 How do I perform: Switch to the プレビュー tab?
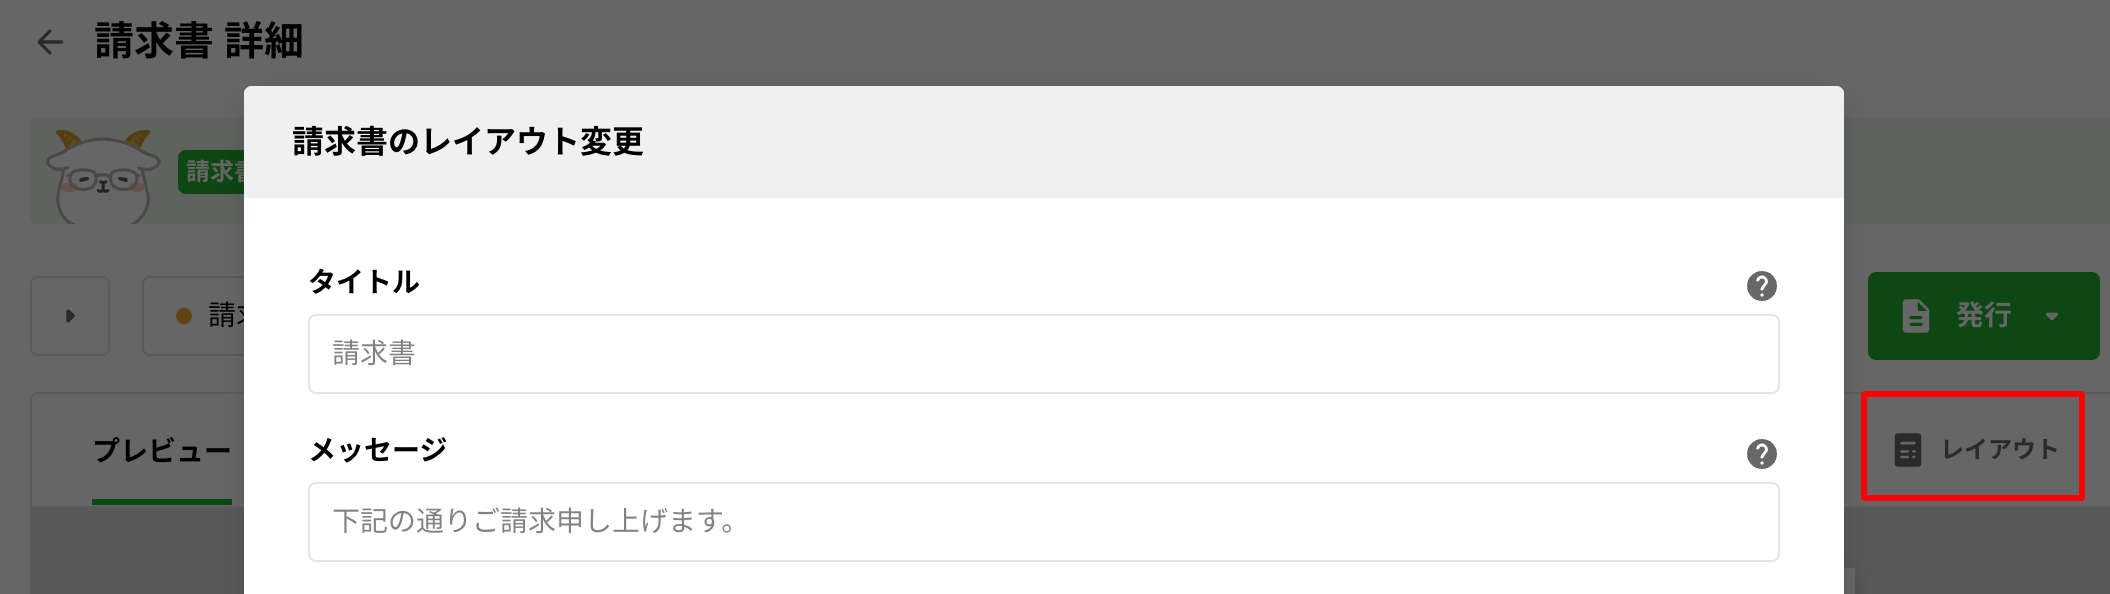click(162, 450)
